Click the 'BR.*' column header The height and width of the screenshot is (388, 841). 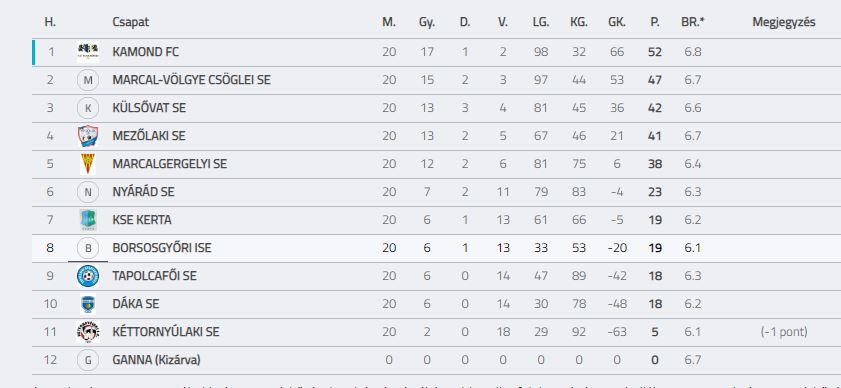[x=693, y=22]
